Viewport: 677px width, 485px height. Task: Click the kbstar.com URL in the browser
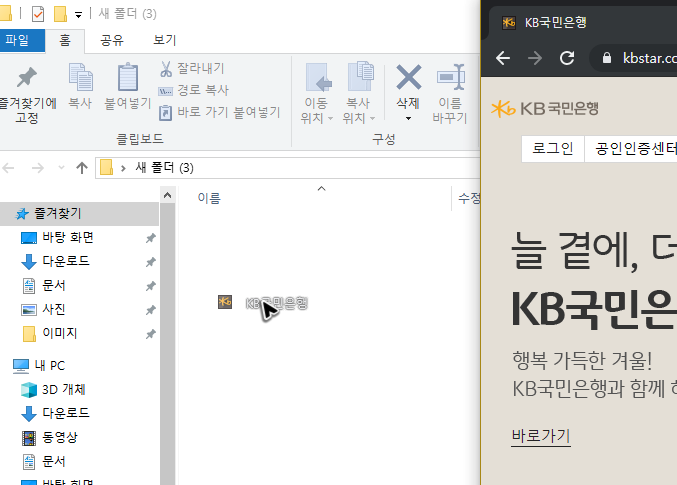pyautogui.click(x=650, y=58)
